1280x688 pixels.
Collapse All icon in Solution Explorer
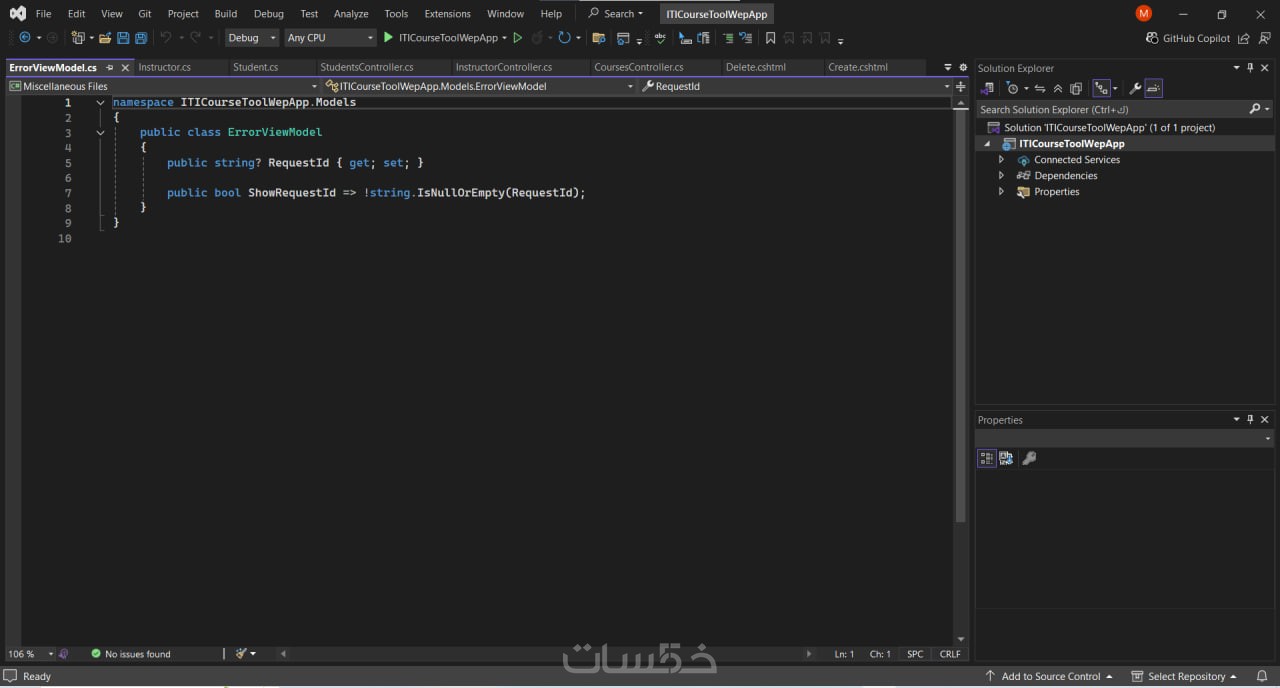pyautogui.click(x=1058, y=88)
